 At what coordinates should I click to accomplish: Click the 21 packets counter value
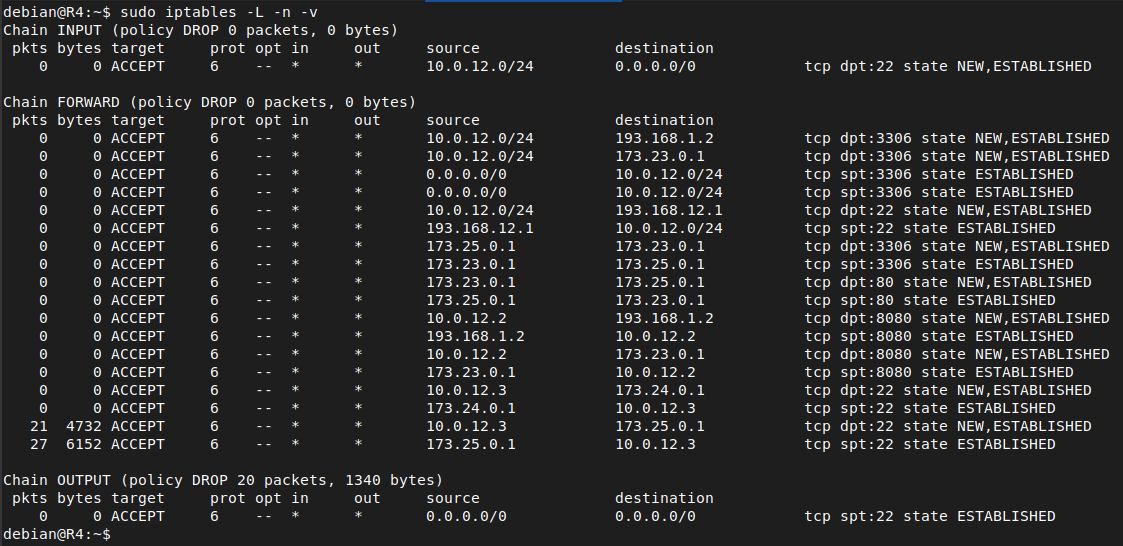pyautogui.click(x=39, y=426)
